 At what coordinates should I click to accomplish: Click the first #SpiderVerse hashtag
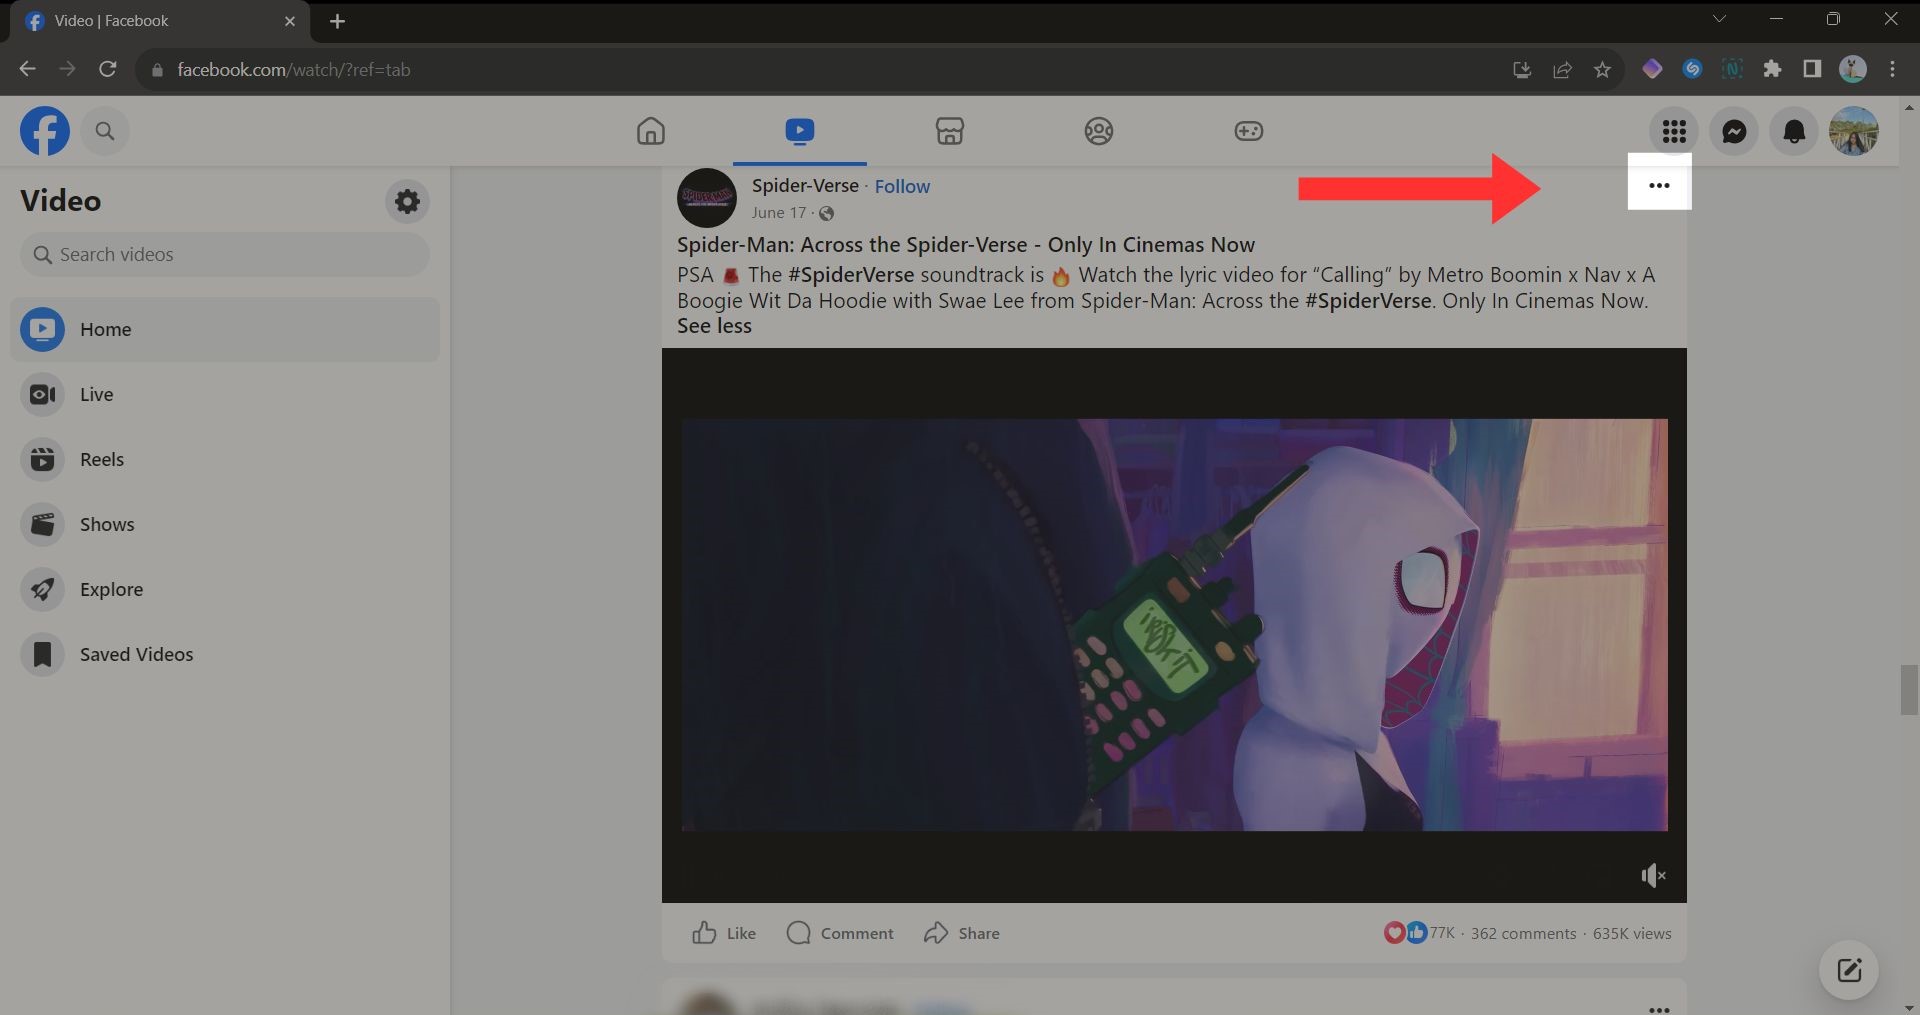pyautogui.click(x=851, y=275)
